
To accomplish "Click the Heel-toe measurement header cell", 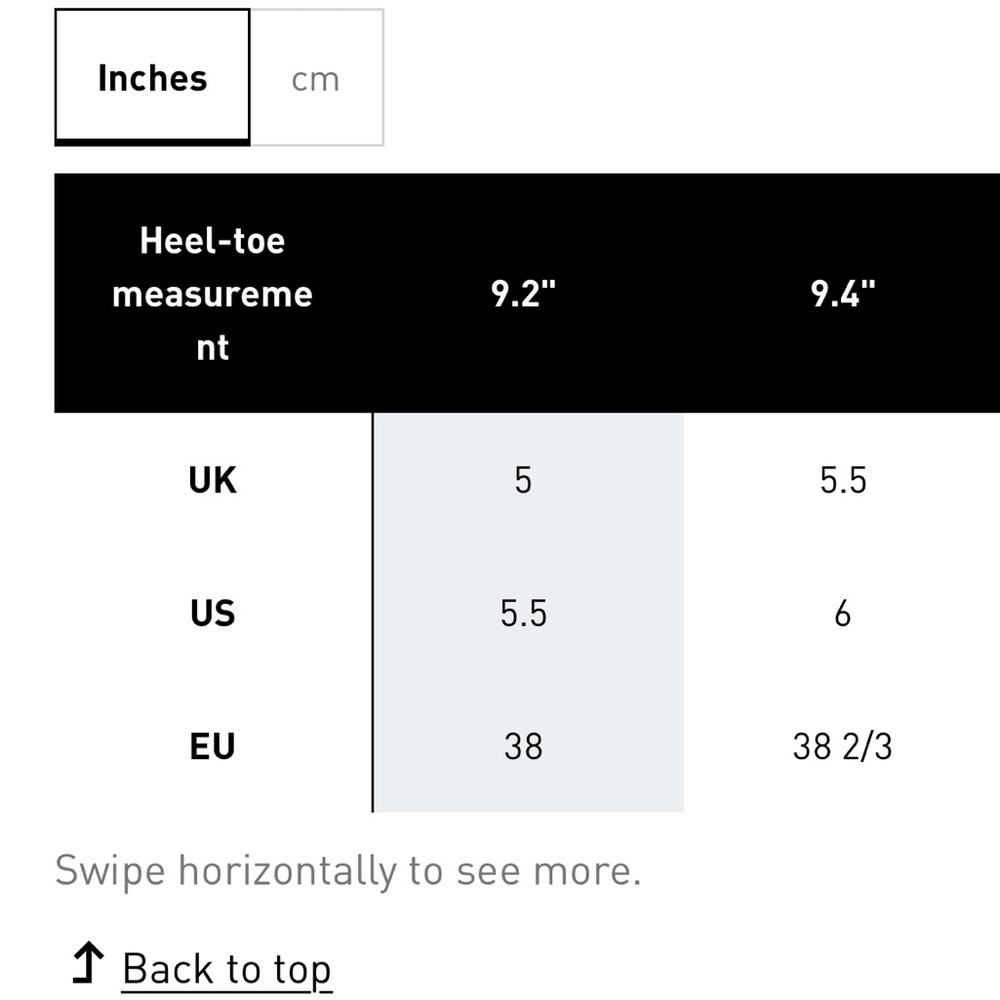I will [x=213, y=293].
